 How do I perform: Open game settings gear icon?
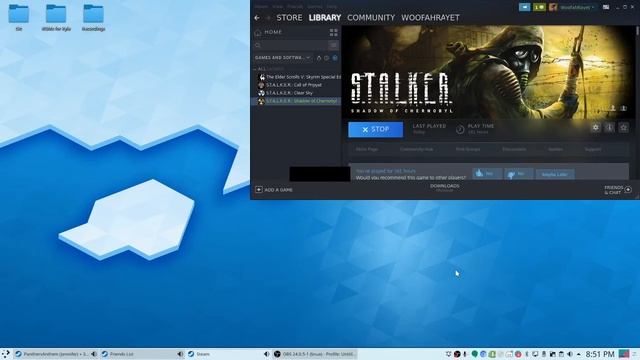point(596,127)
